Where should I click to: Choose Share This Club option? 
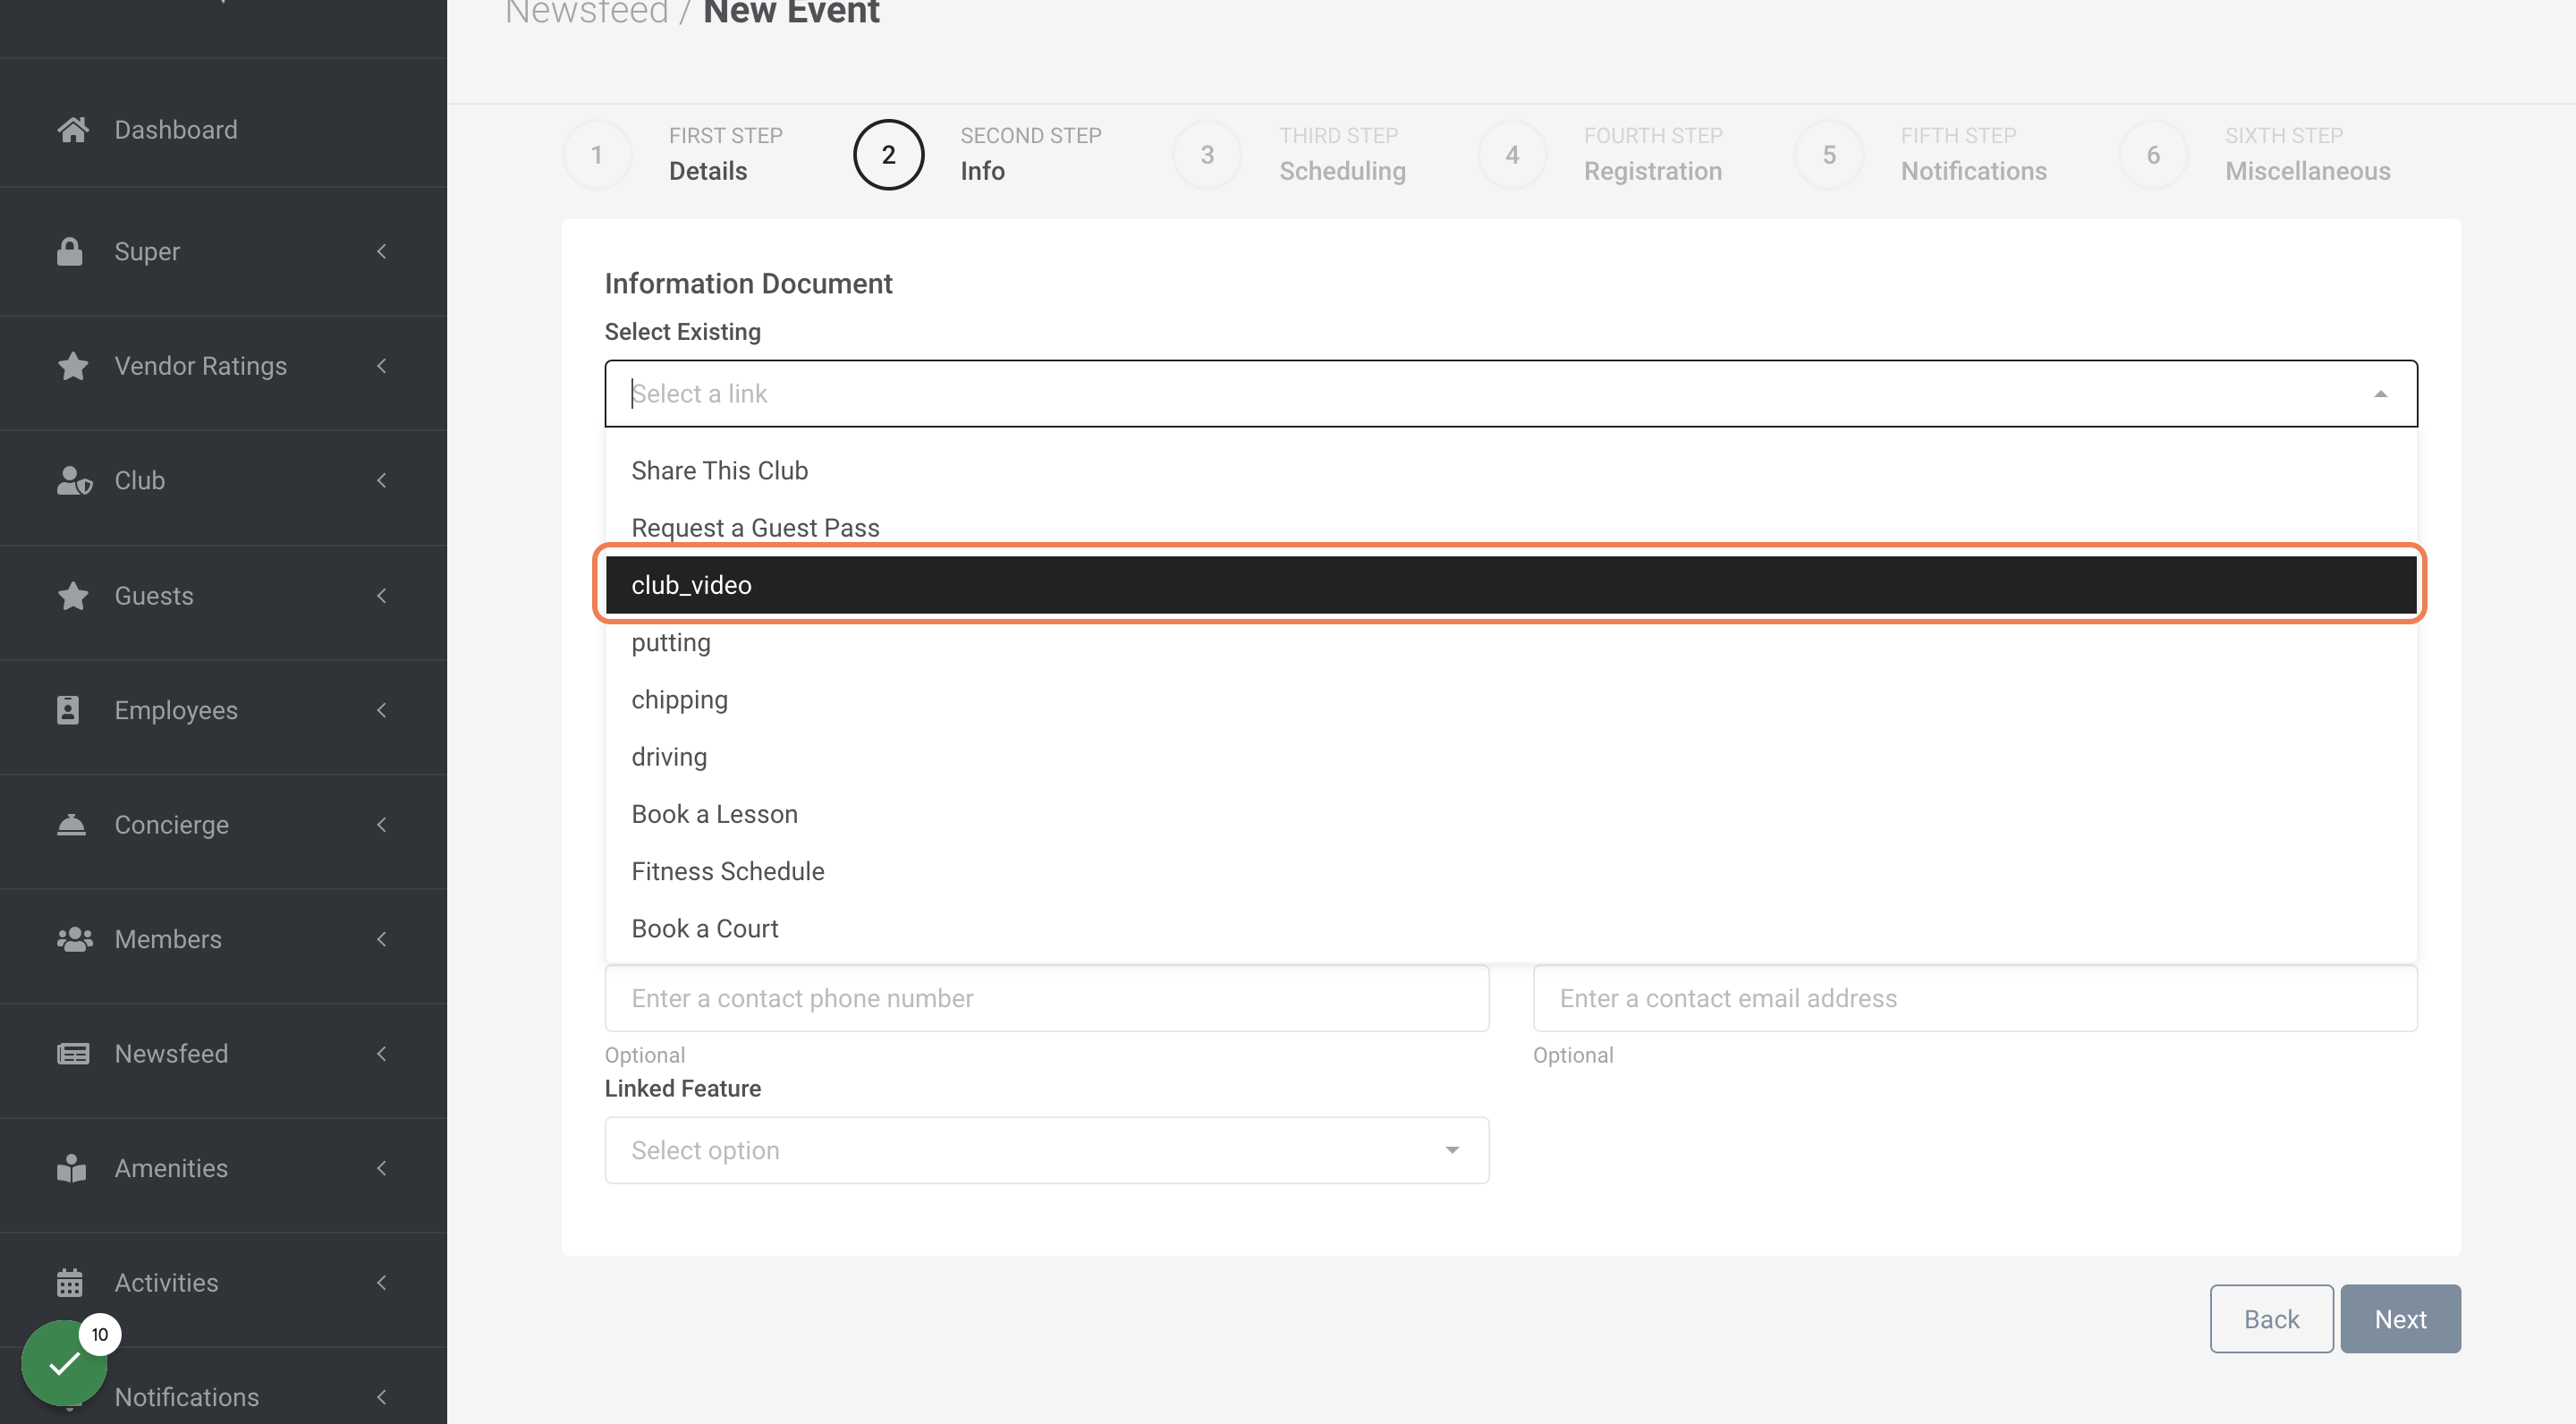click(1511, 470)
